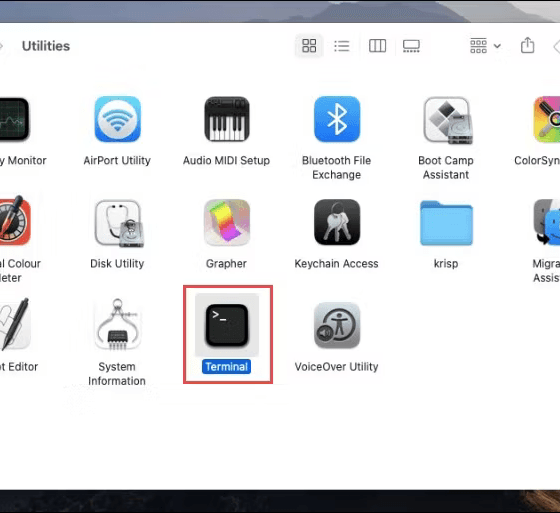Select the Audio MIDI Setup icon
This screenshot has height=513, width=560.
[x=227, y=119]
